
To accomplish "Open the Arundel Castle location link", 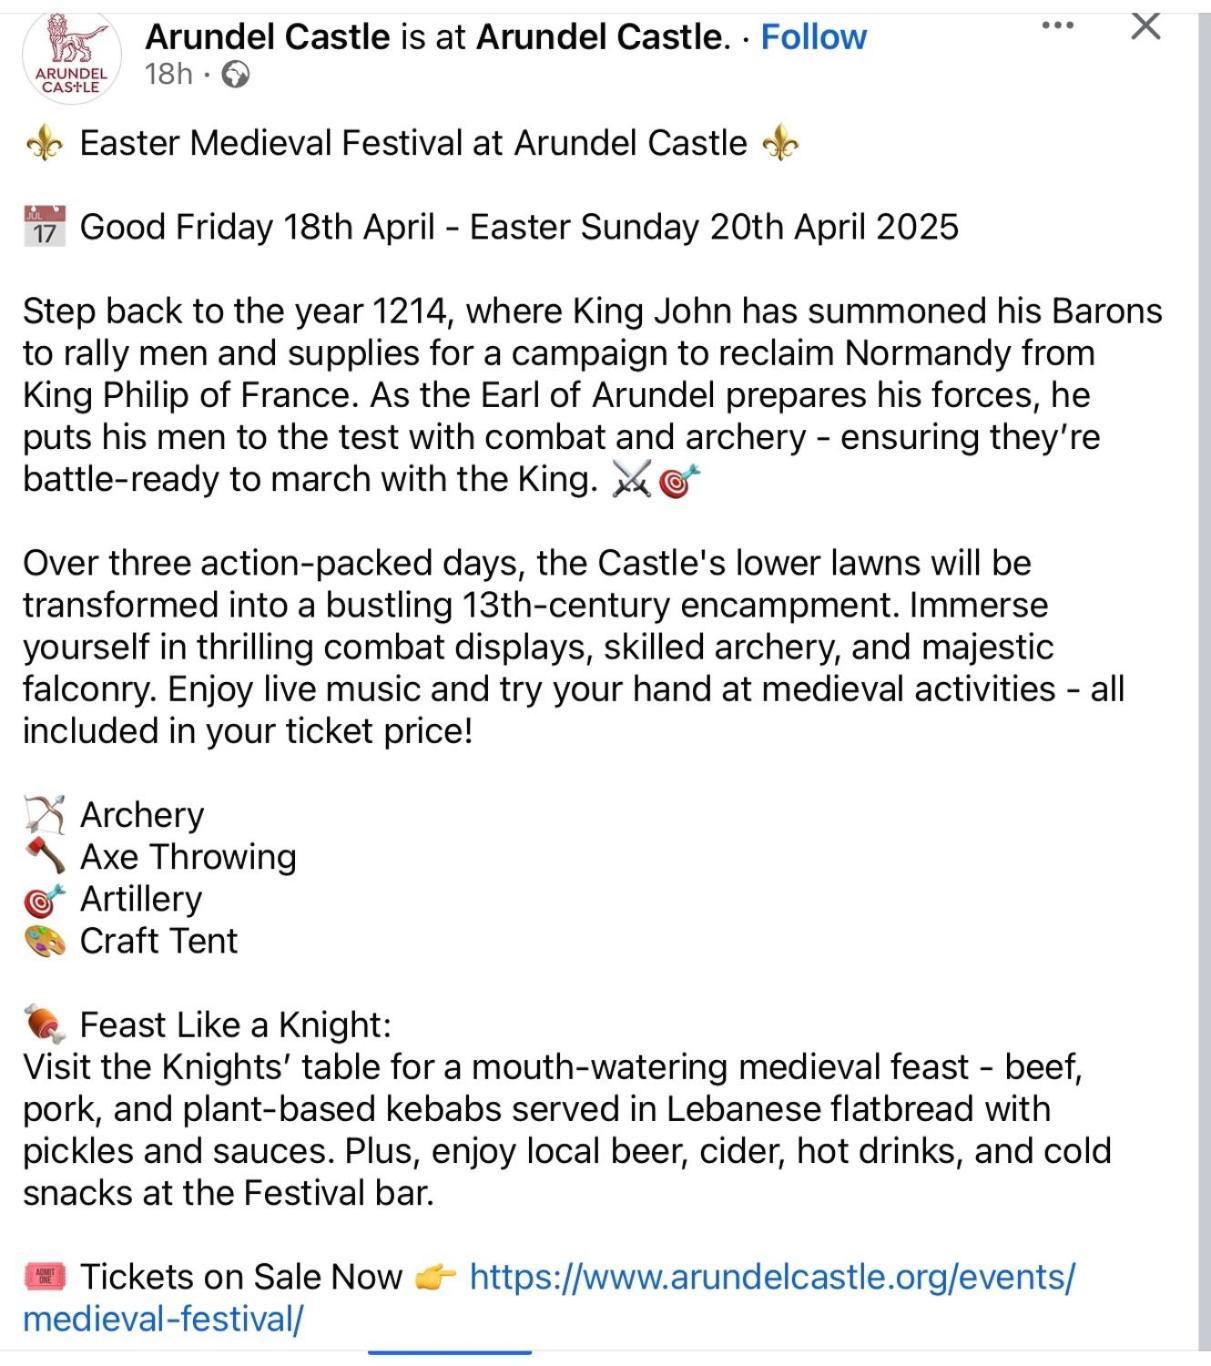I will pos(603,37).
